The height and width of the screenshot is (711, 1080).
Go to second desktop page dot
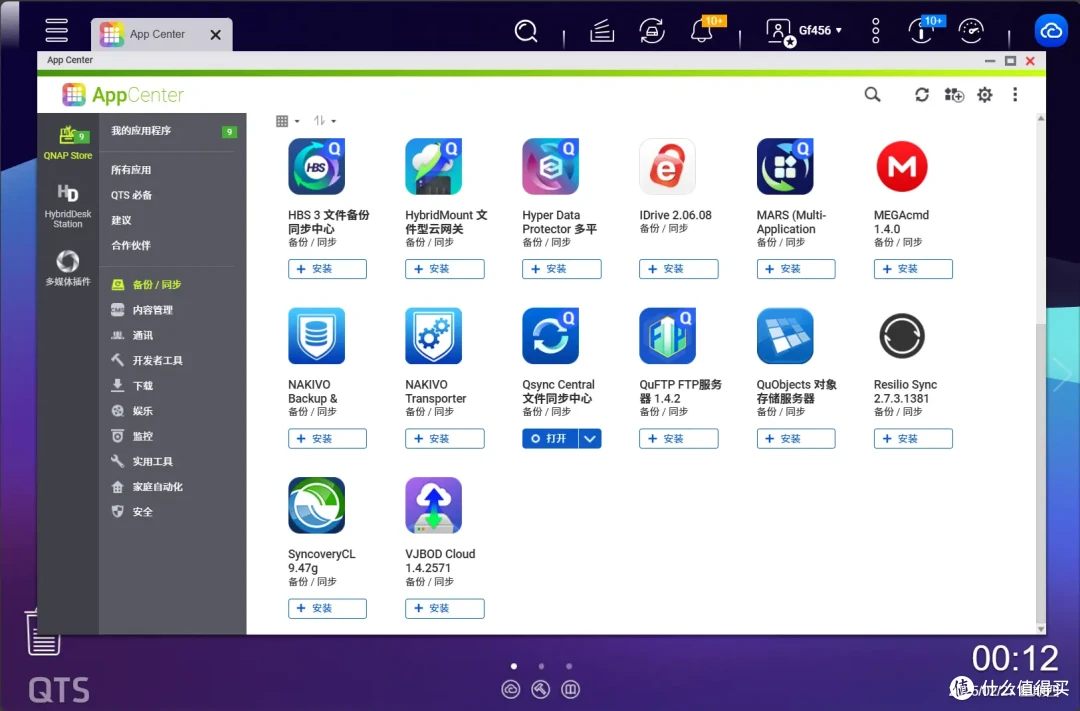(x=541, y=666)
